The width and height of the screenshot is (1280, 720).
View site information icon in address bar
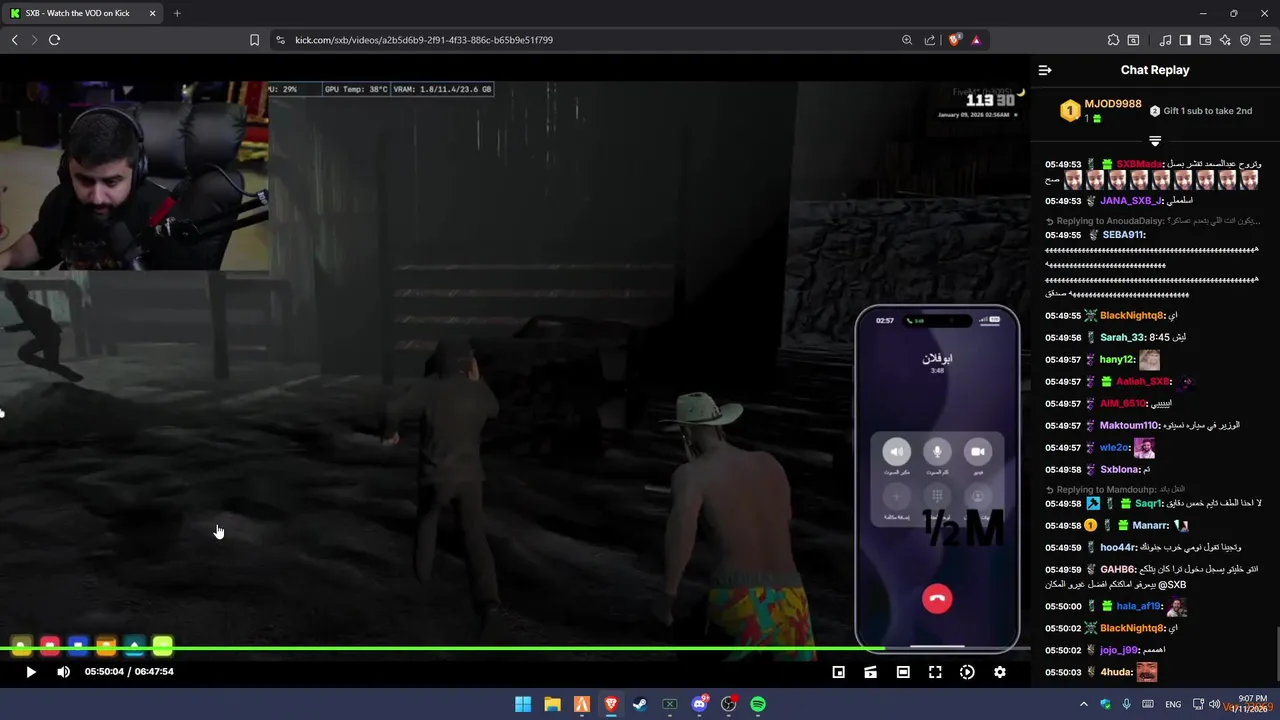(x=280, y=40)
